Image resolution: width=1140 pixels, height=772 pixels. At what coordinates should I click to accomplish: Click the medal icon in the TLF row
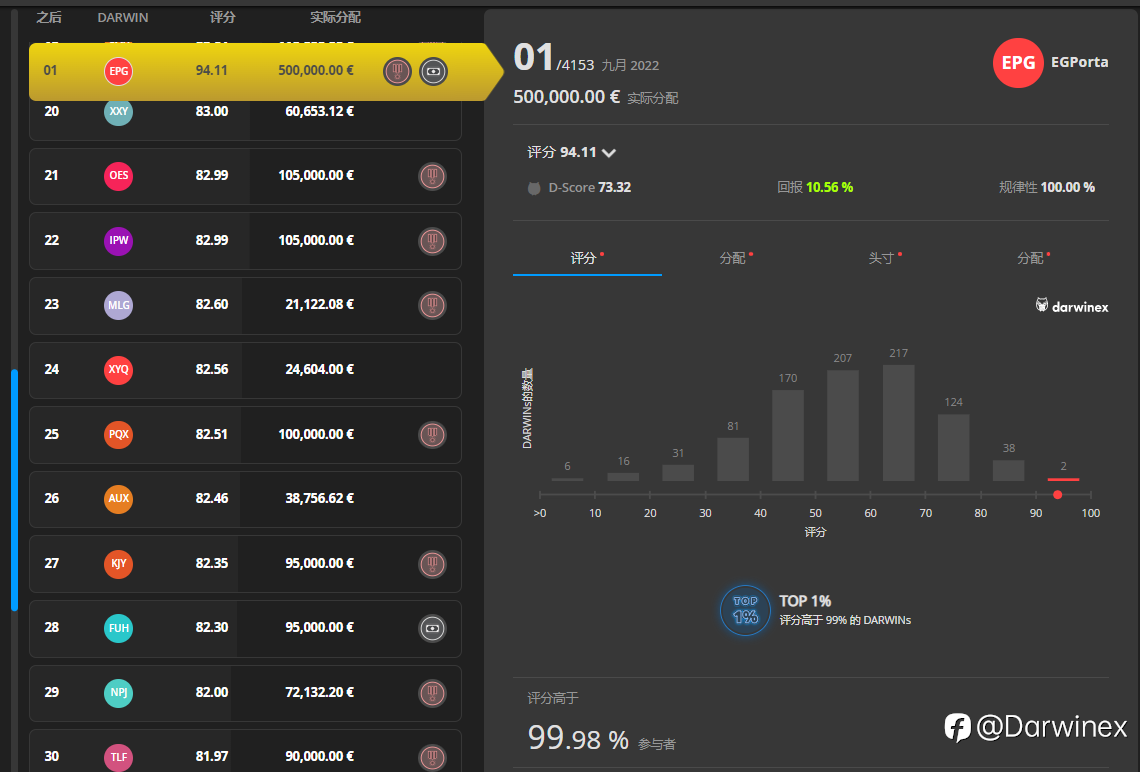click(x=433, y=757)
